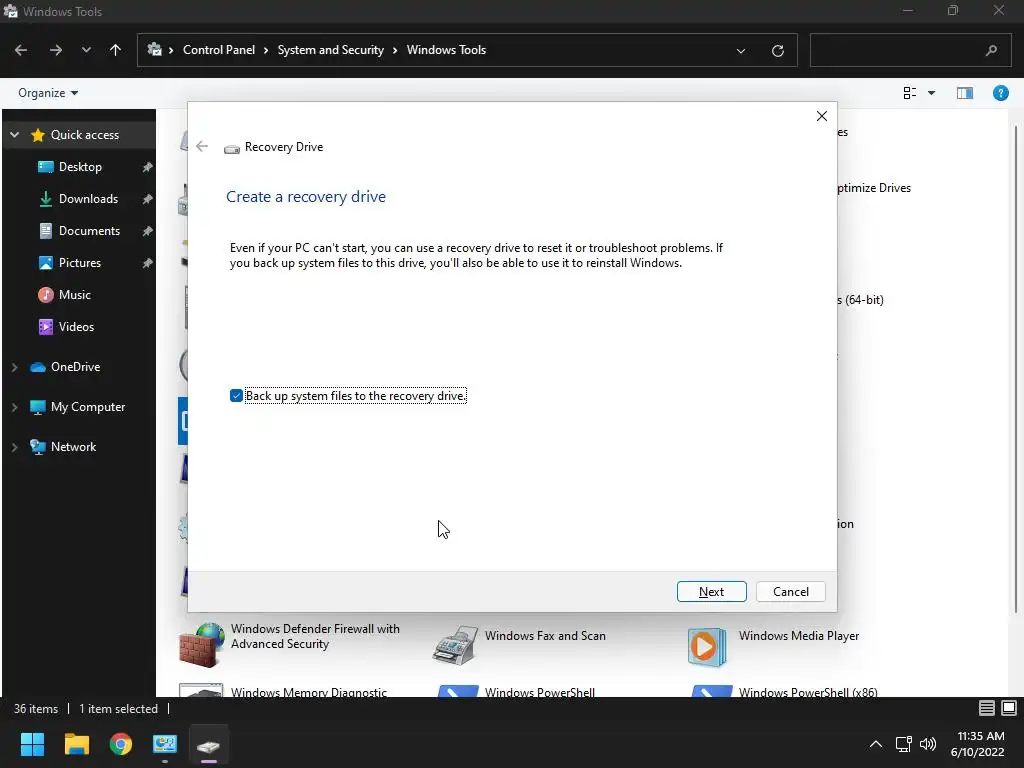Open the Organize menu

pyautogui.click(x=48, y=93)
